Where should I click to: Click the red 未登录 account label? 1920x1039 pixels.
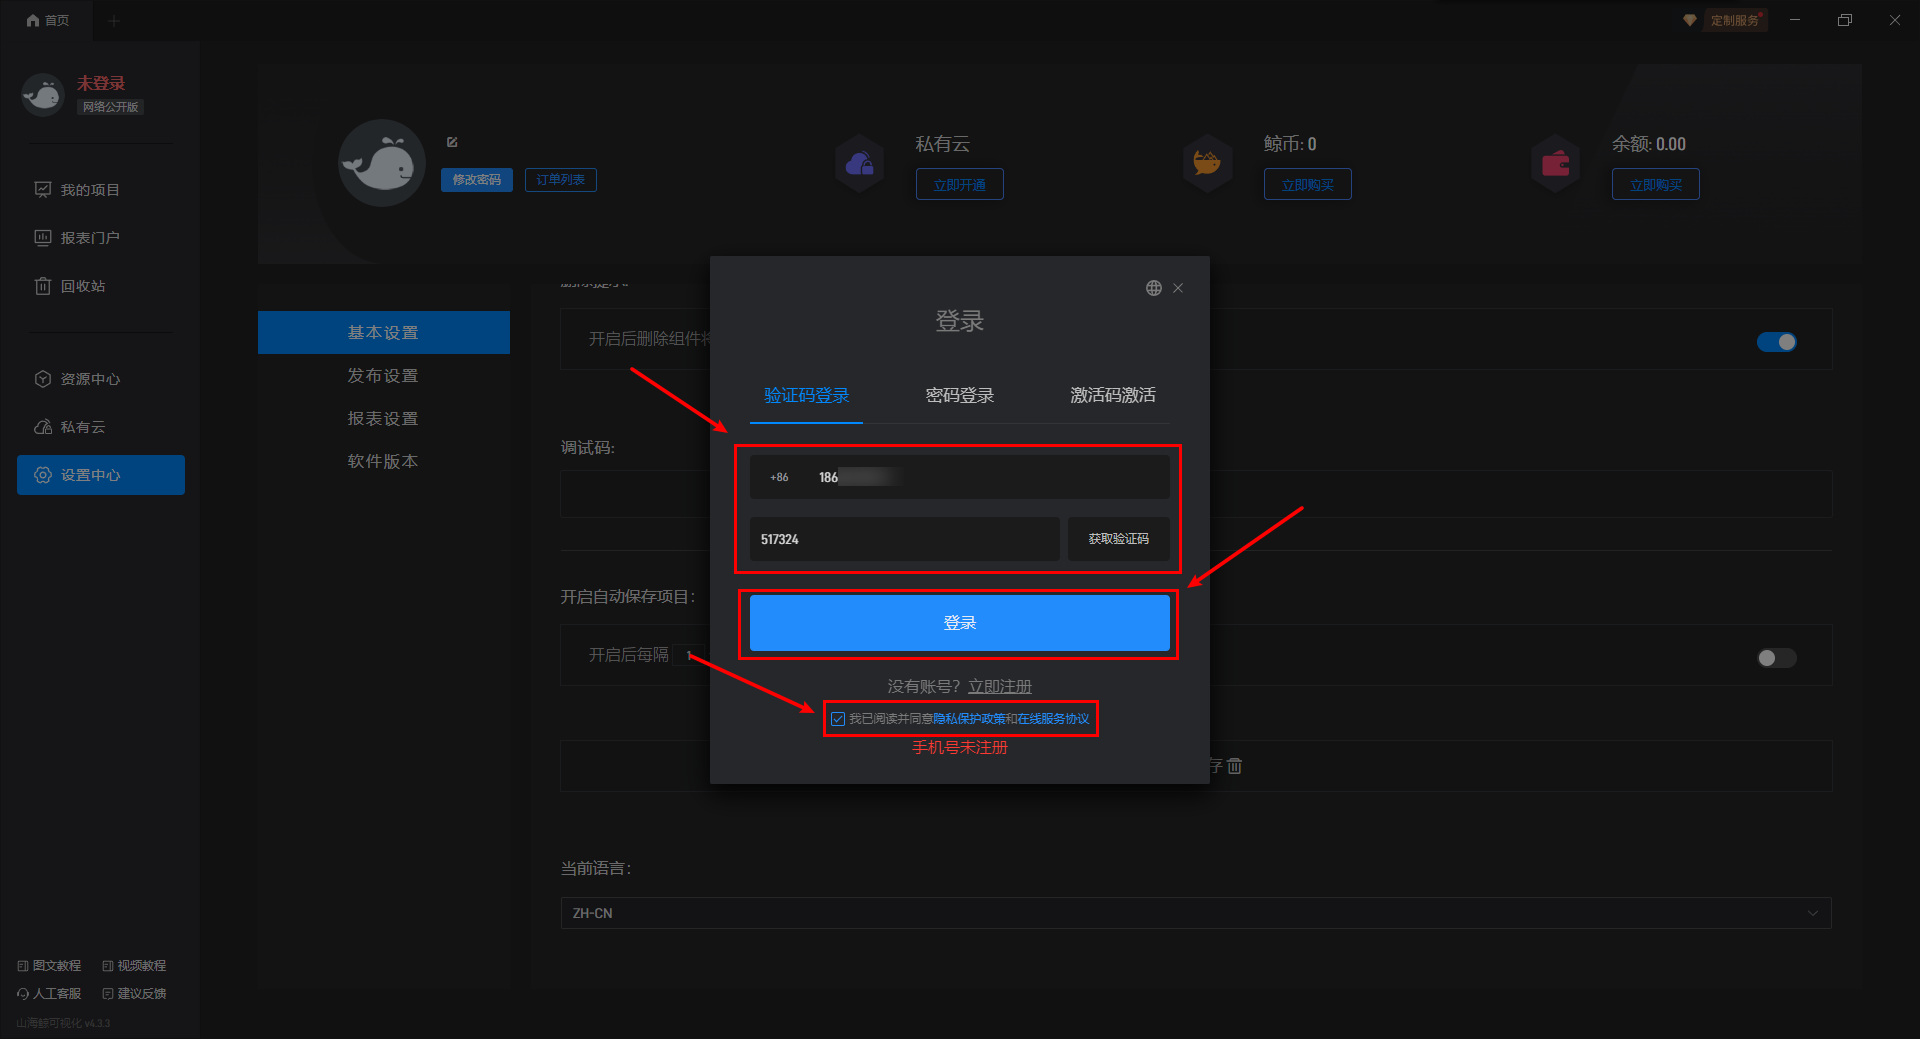coord(101,84)
